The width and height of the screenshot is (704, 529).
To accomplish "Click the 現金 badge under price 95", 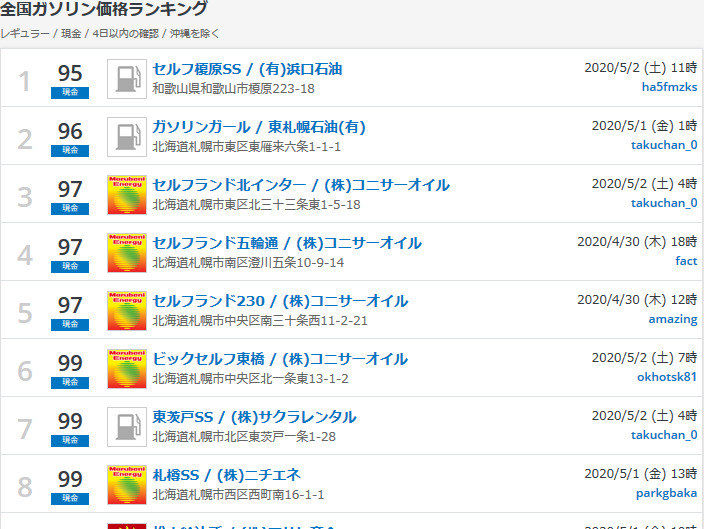I will pos(70,92).
